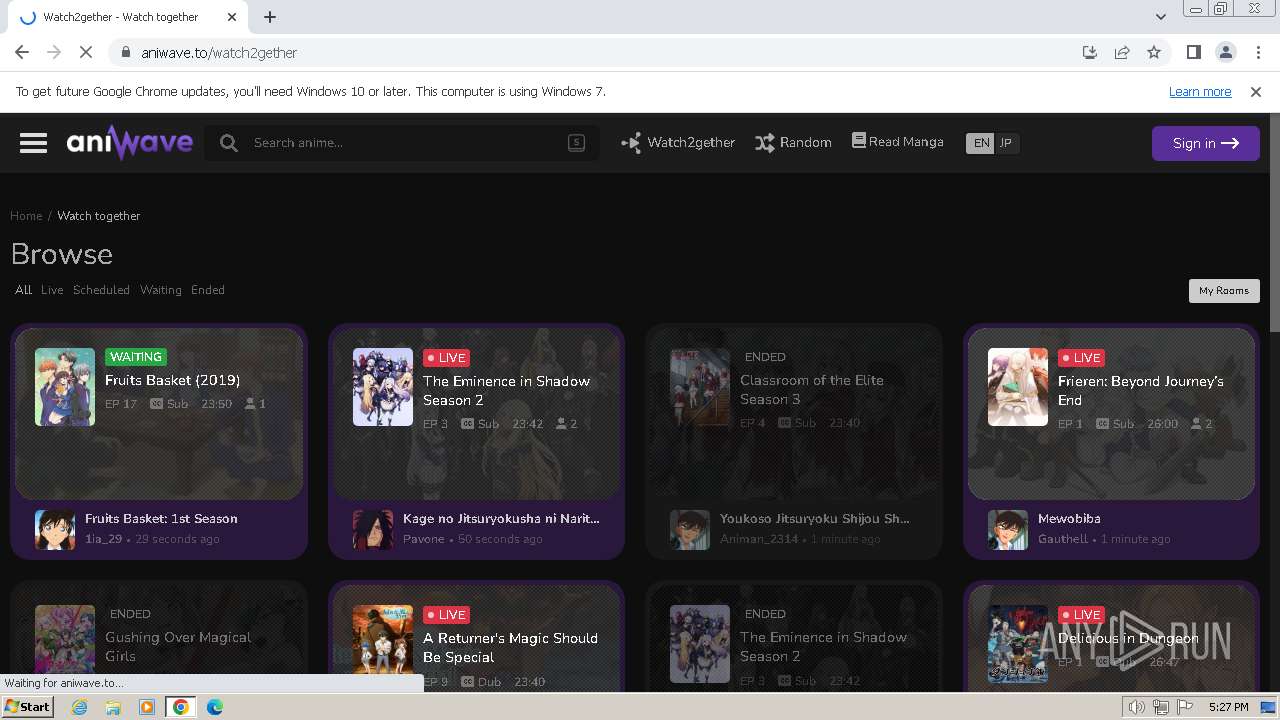Go to Home breadcrumb

(26, 216)
